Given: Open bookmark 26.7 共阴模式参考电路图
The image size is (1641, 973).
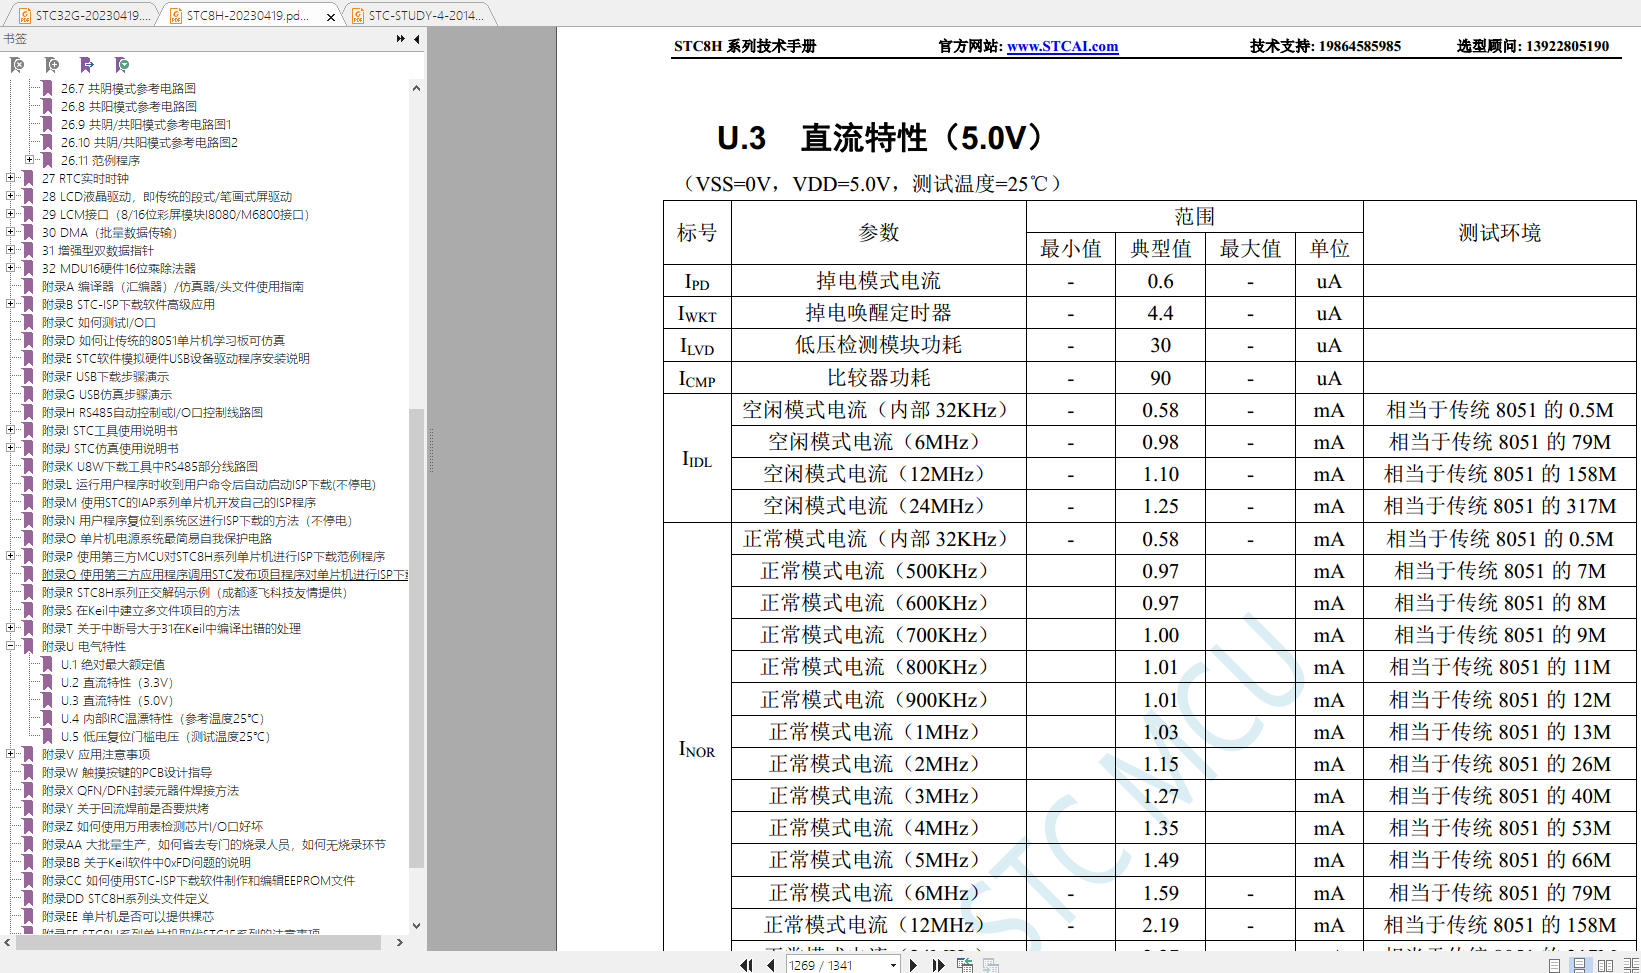Looking at the screenshot, I should 128,88.
